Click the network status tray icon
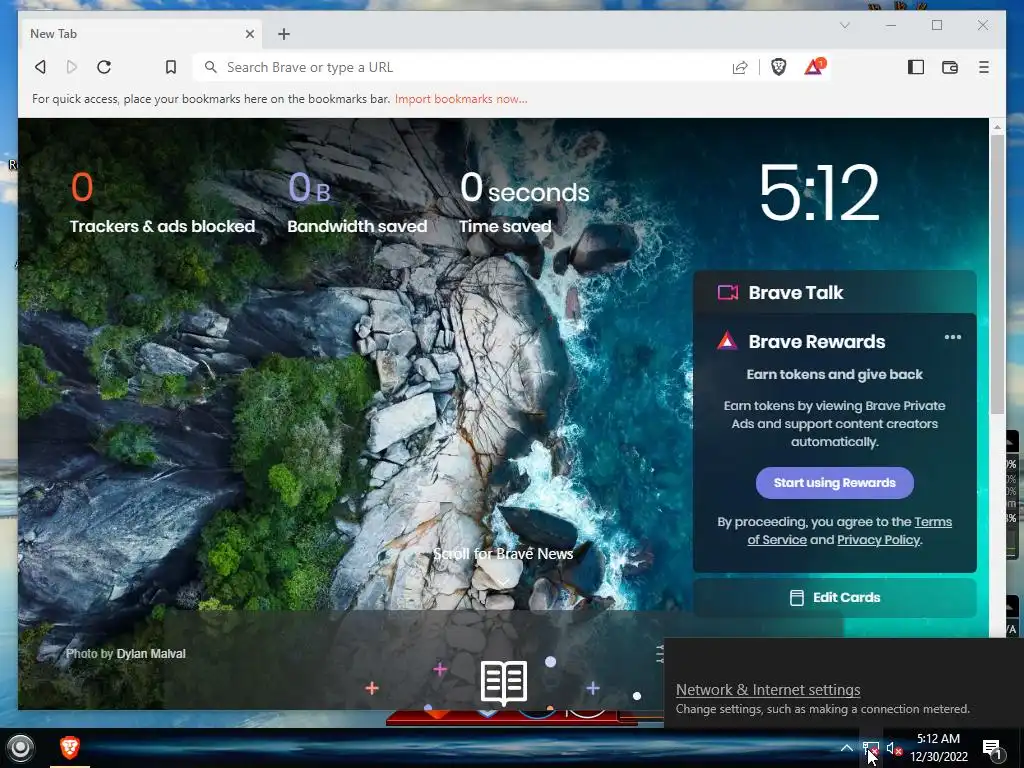Viewport: 1024px width, 768px height. 871,750
